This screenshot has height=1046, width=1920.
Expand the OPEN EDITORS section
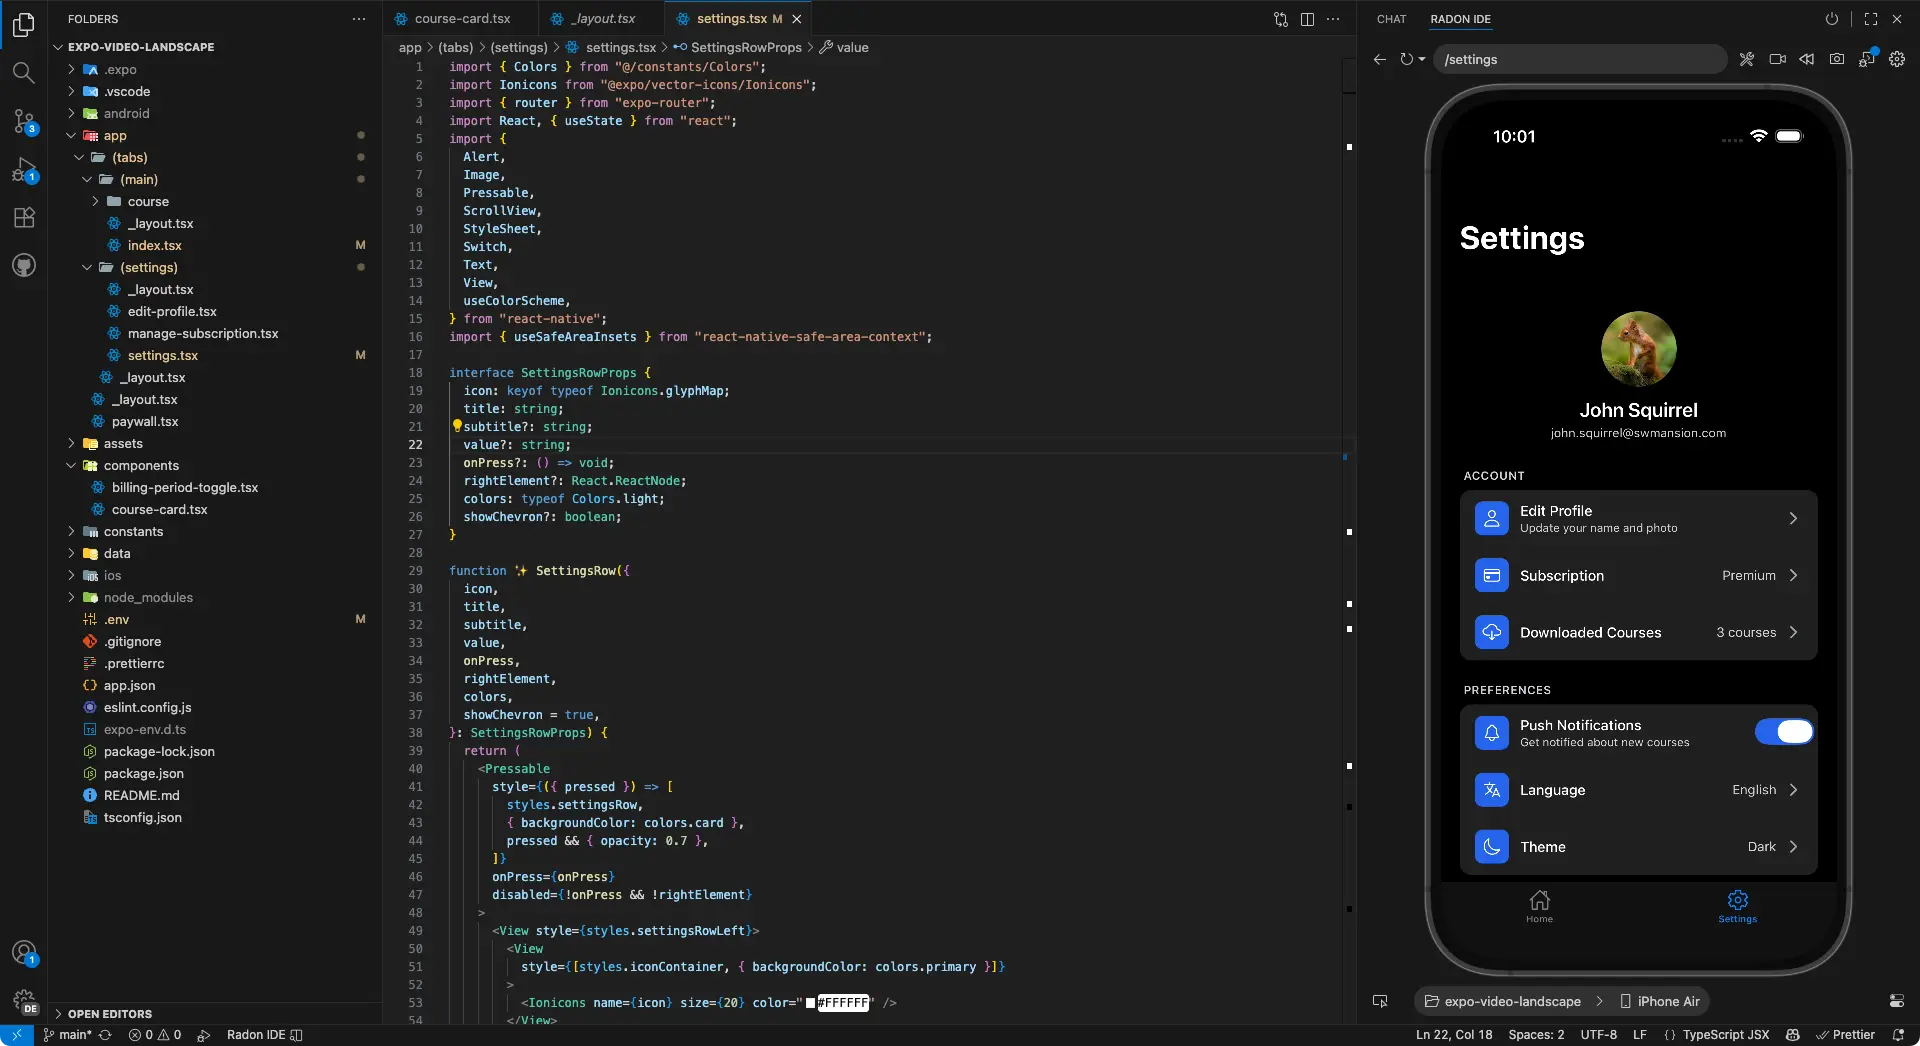[110, 1013]
